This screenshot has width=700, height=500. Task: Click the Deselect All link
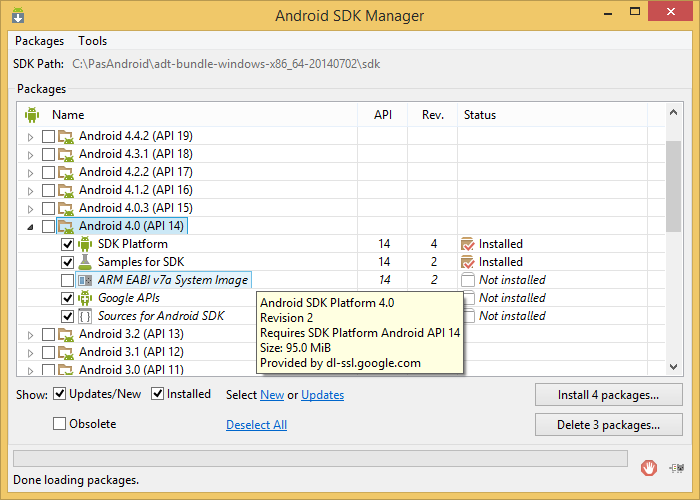tap(256, 425)
